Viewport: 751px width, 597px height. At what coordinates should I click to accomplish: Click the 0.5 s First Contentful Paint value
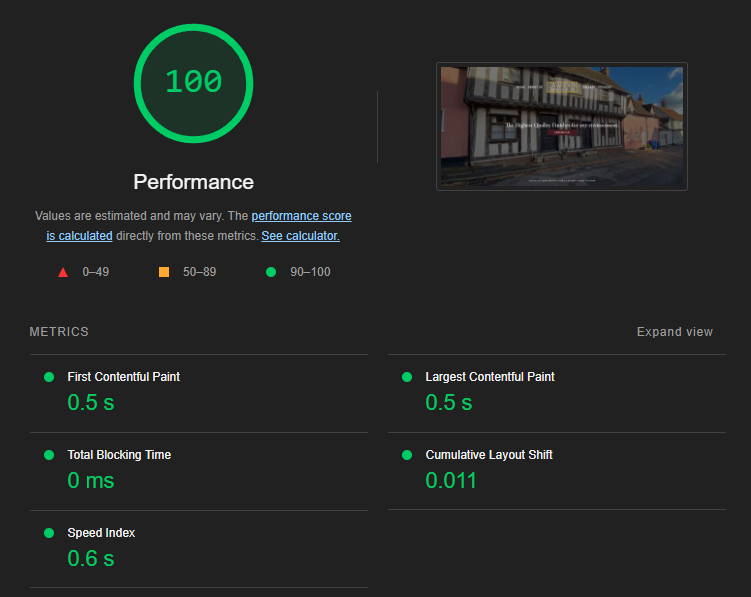tap(91, 402)
